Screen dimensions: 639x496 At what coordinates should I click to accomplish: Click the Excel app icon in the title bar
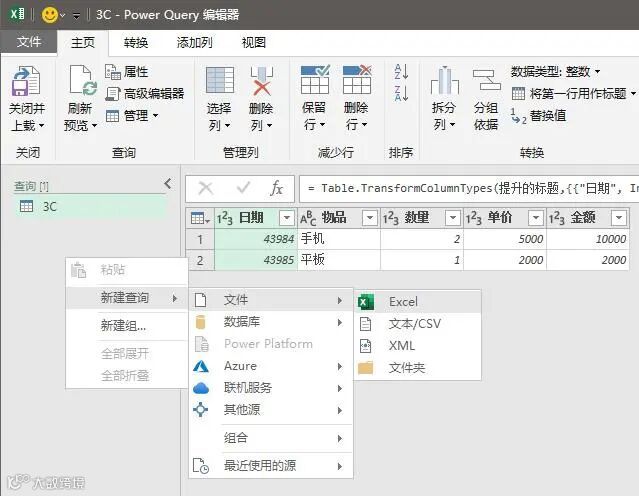(17, 15)
